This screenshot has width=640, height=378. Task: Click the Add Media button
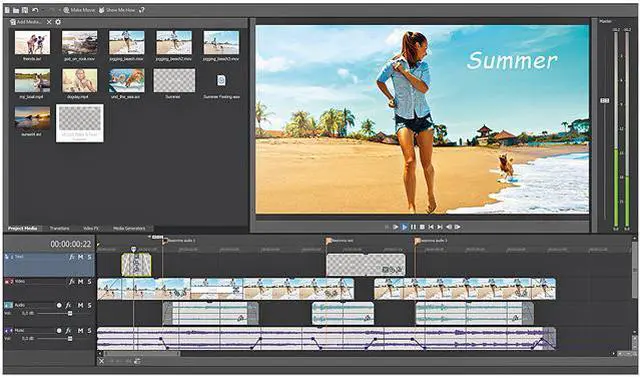pos(26,22)
